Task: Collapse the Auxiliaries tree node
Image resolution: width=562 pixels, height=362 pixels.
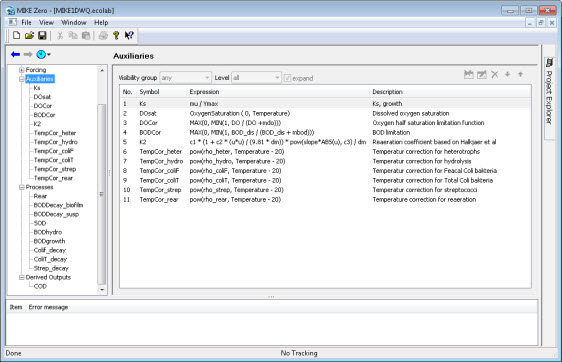Action: (22, 79)
